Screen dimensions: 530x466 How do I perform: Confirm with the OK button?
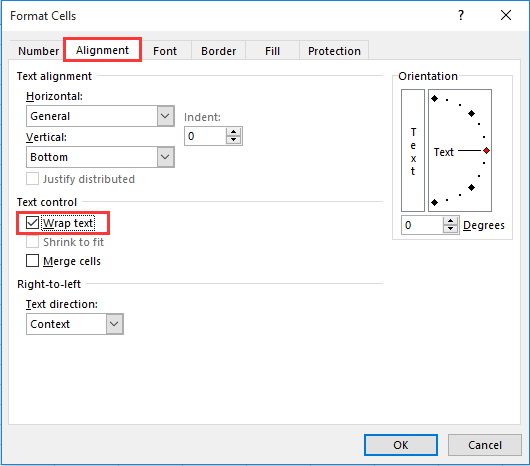[x=401, y=445]
